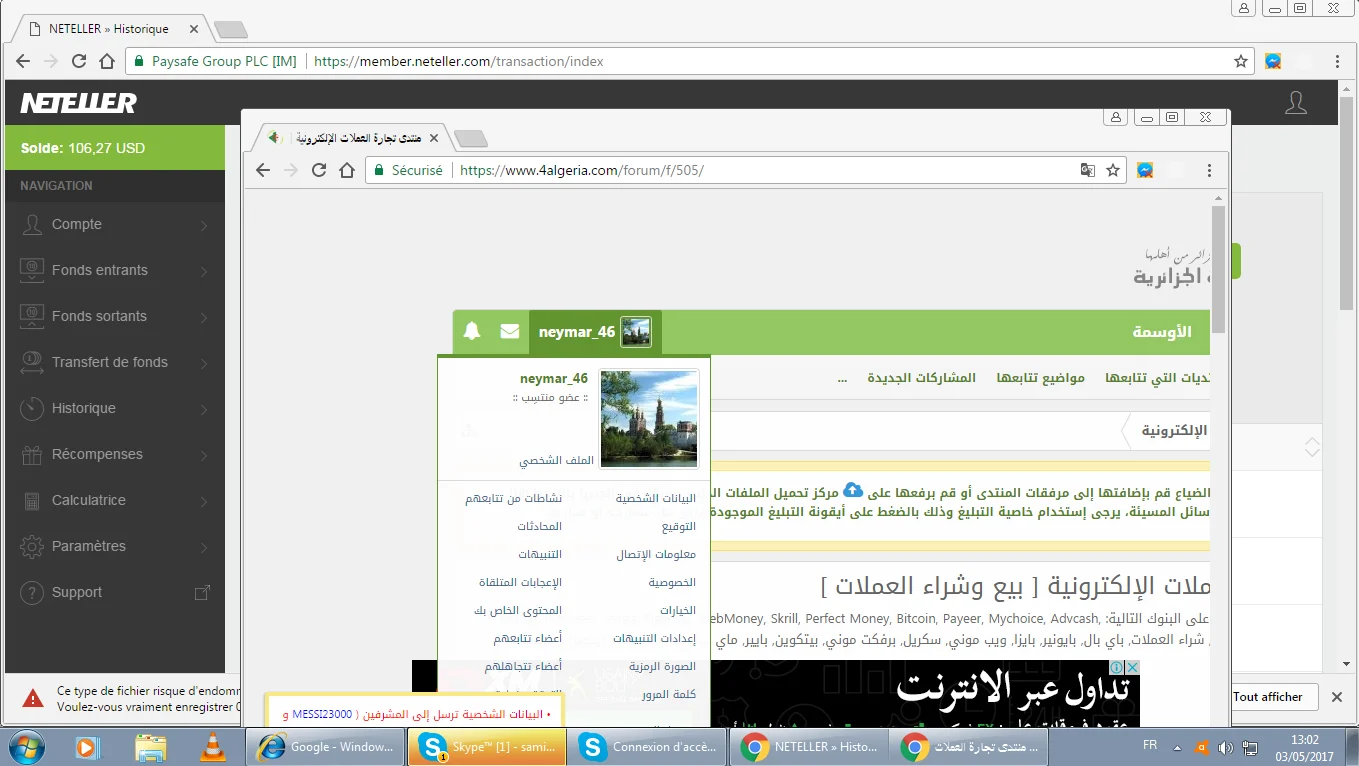
Task: Switch to NETELLER Historique browser tab
Action: pyautogui.click(x=110, y=29)
